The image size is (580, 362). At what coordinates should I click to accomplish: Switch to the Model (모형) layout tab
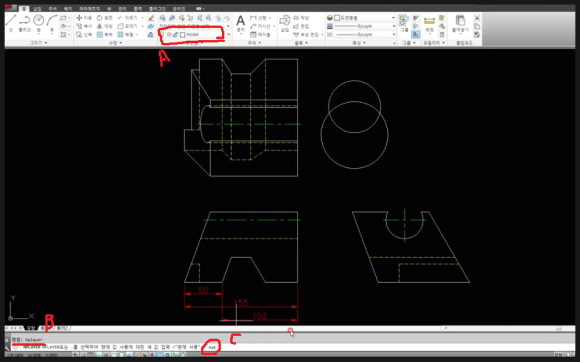[31, 328]
